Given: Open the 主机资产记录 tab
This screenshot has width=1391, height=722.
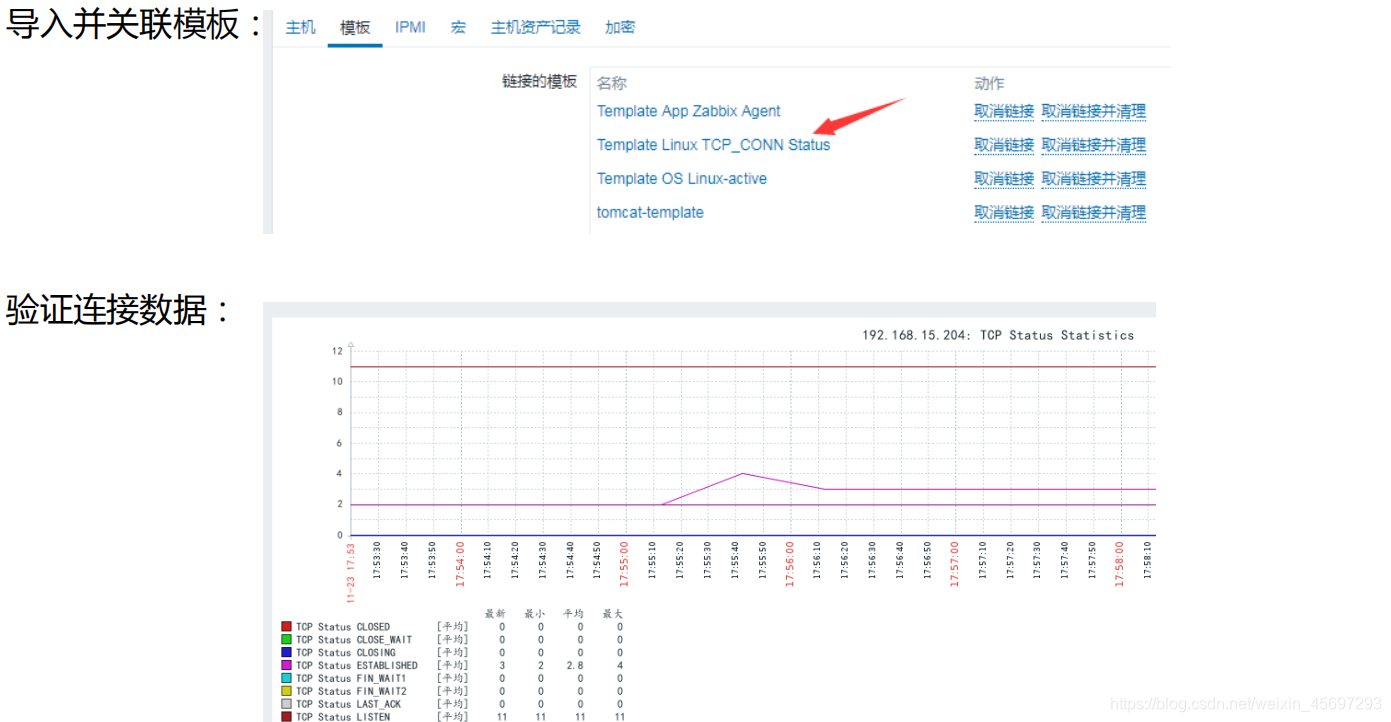Looking at the screenshot, I should pyautogui.click(x=535, y=28).
